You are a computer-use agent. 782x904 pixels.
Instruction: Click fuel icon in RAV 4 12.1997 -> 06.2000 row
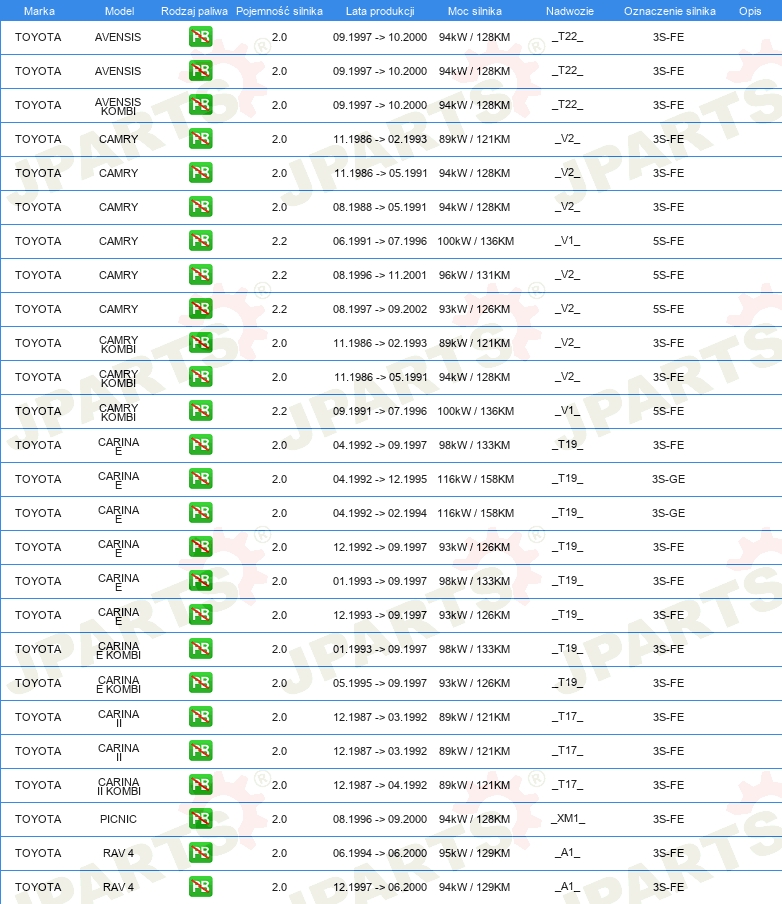(201, 887)
